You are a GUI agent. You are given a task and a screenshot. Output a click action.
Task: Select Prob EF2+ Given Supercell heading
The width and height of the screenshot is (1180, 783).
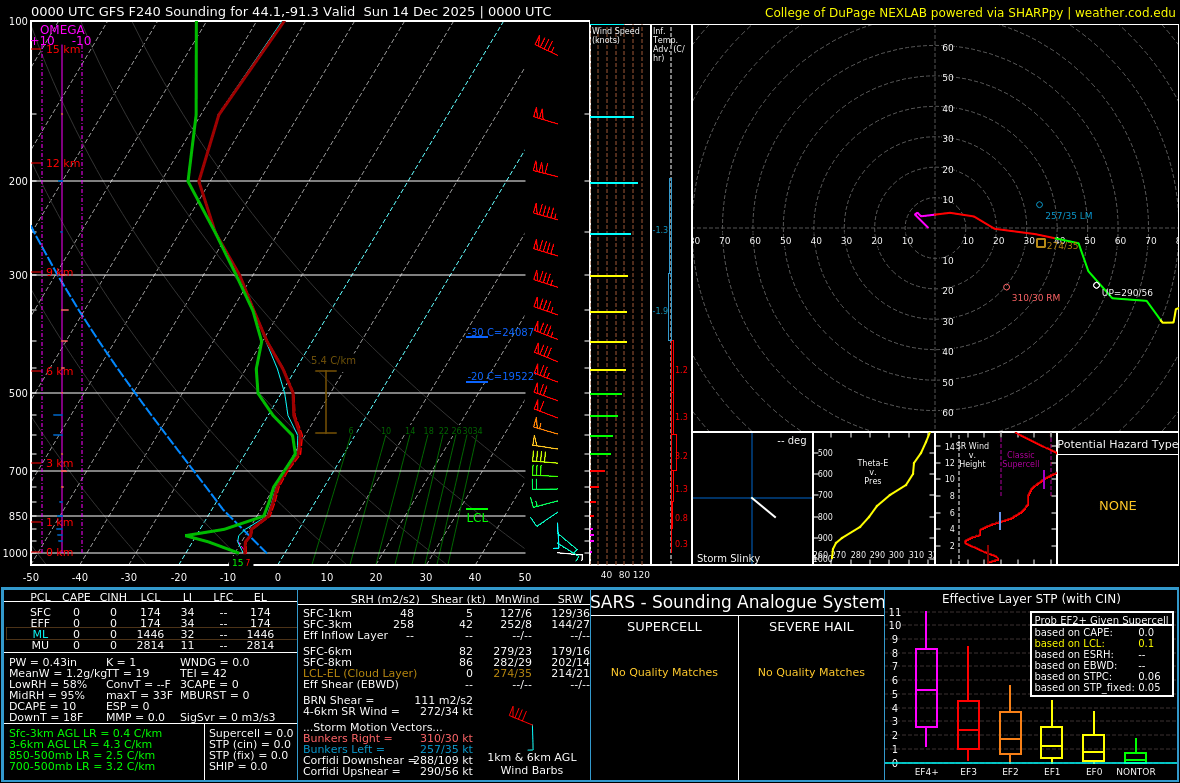click(x=1102, y=620)
